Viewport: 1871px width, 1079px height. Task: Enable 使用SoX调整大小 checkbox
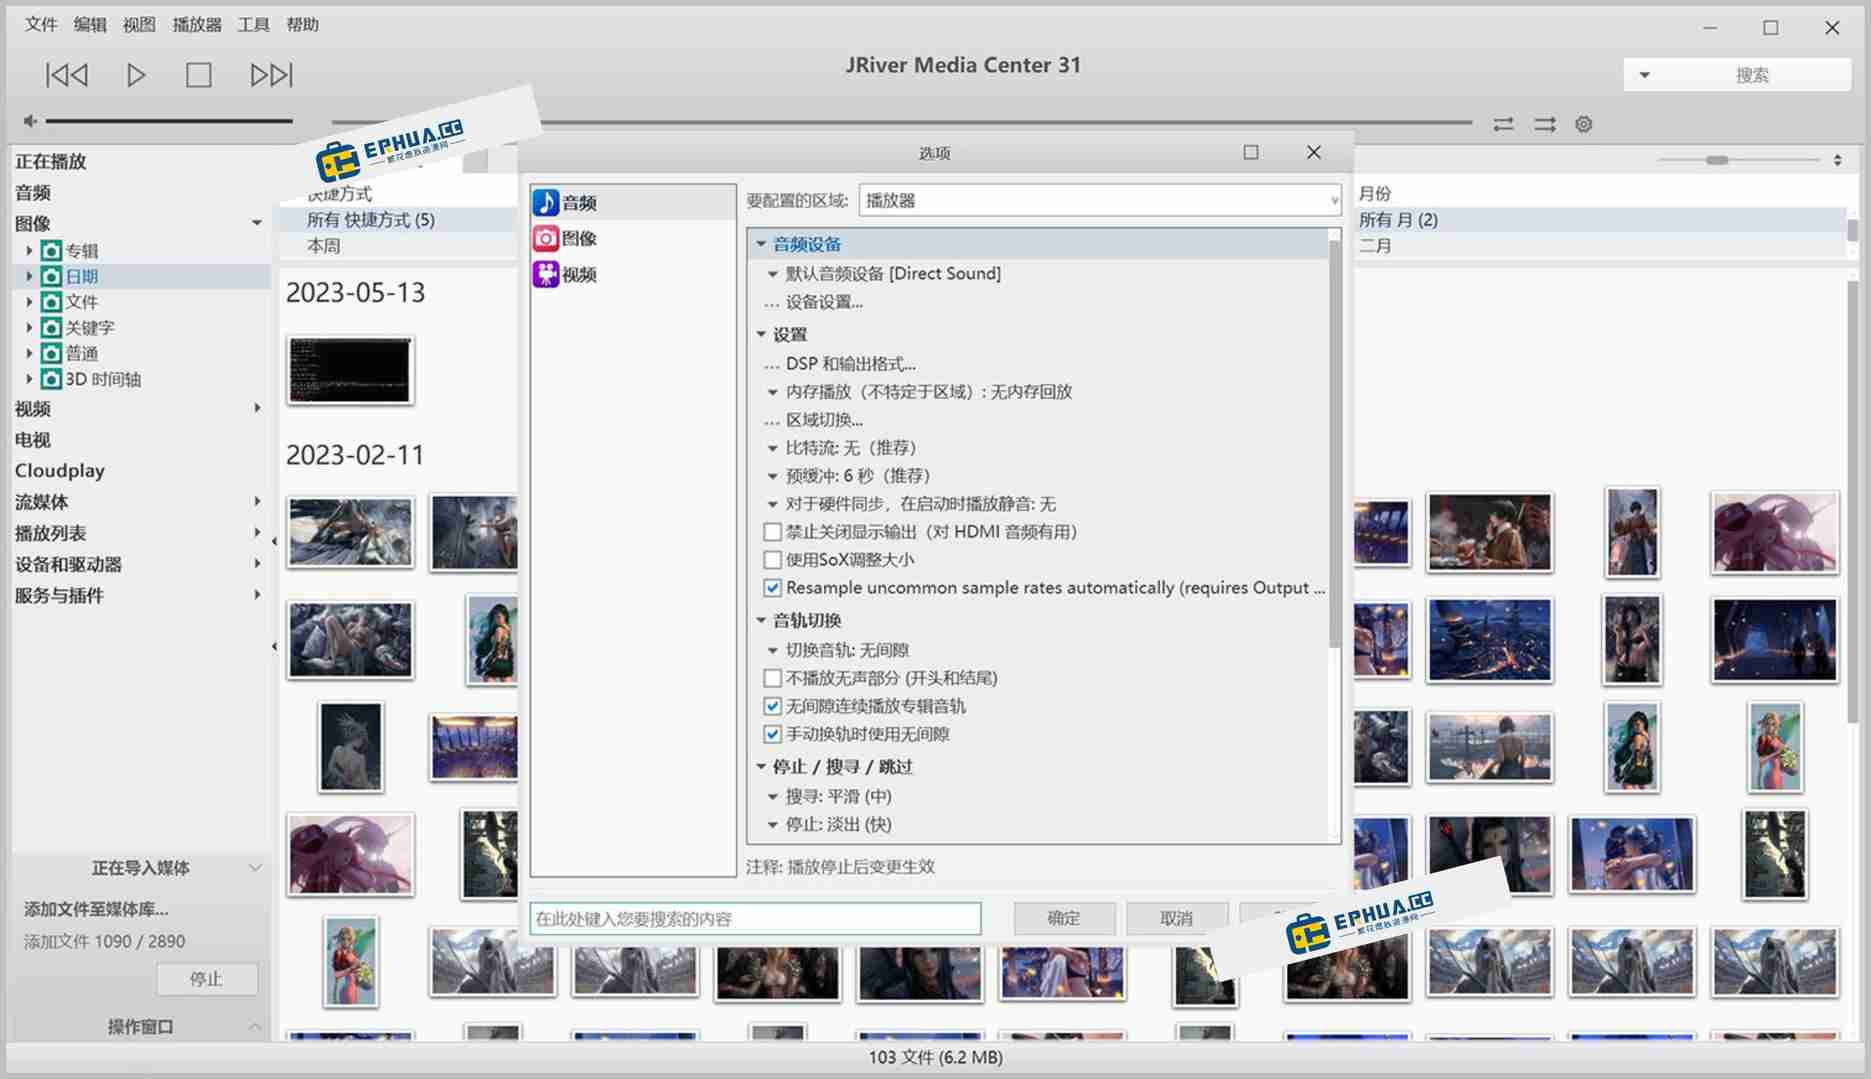tap(772, 560)
